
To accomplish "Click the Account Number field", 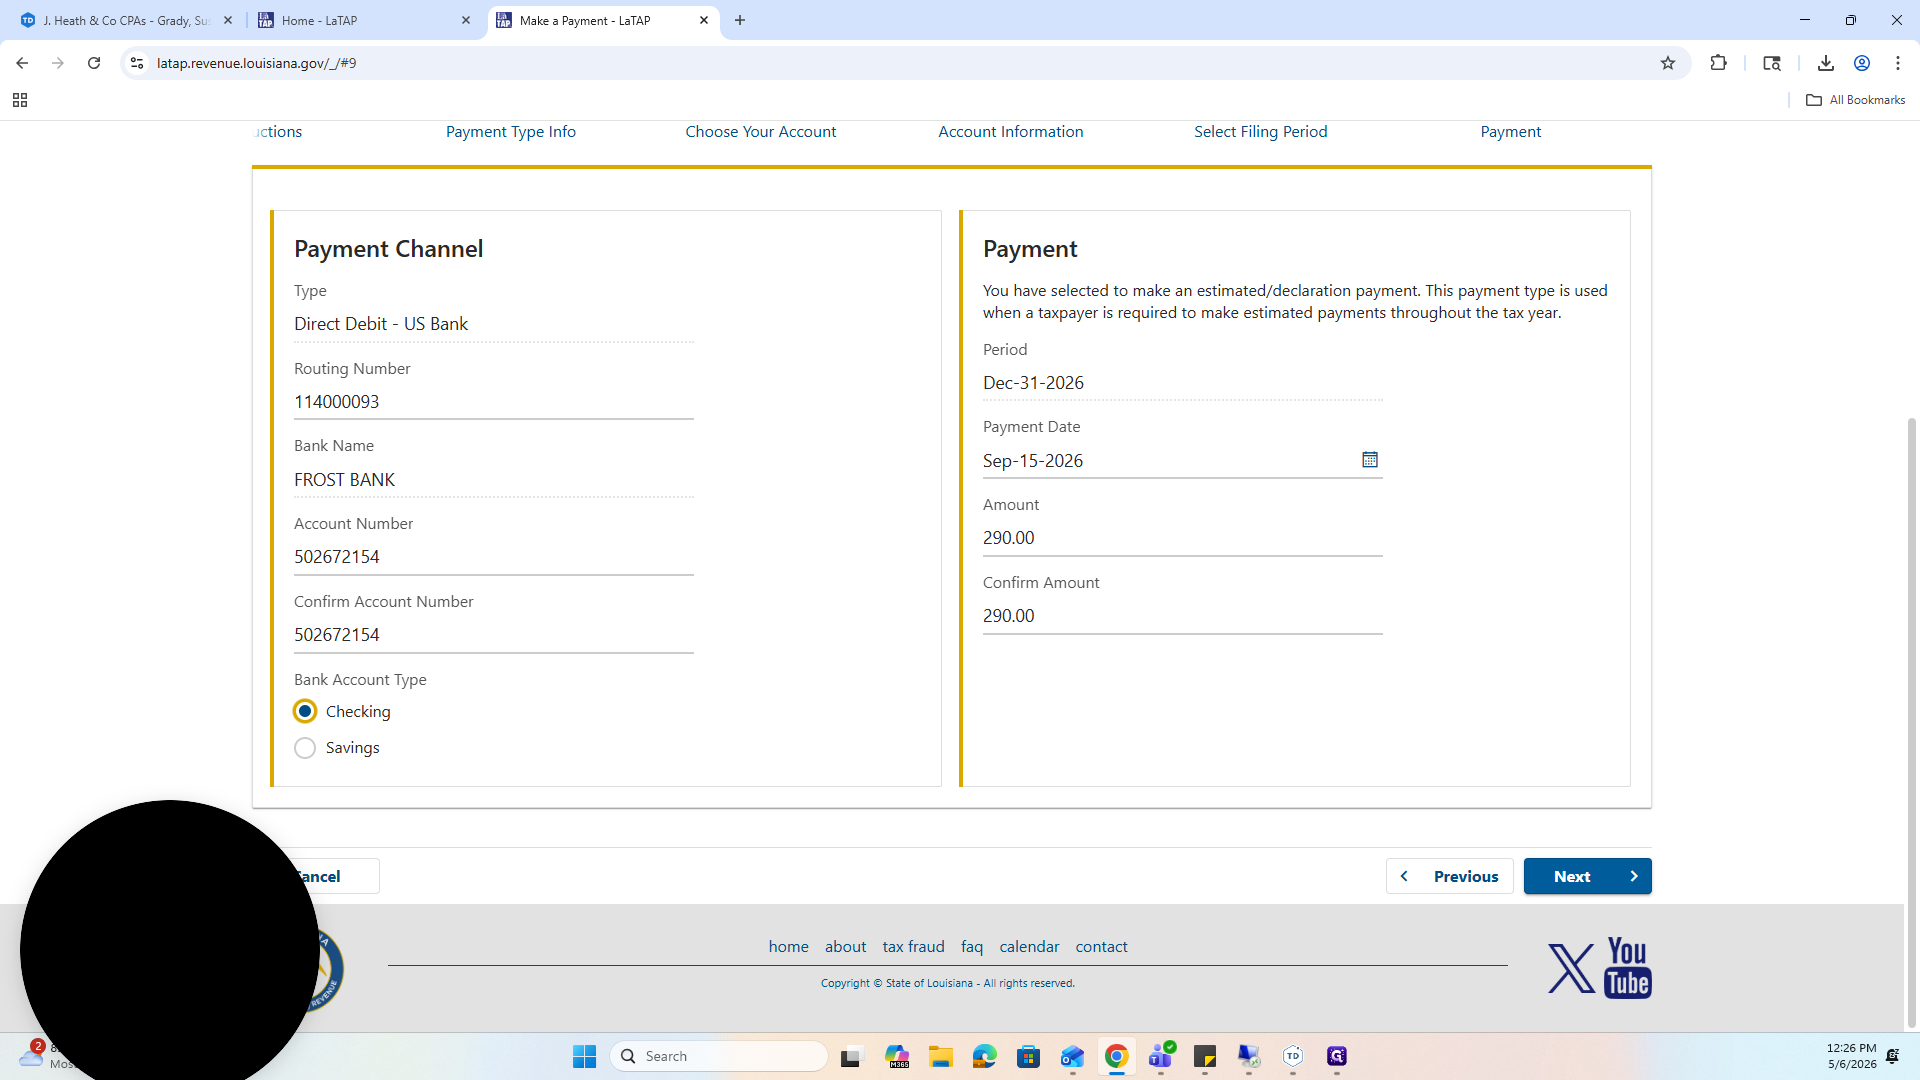I will (494, 557).
